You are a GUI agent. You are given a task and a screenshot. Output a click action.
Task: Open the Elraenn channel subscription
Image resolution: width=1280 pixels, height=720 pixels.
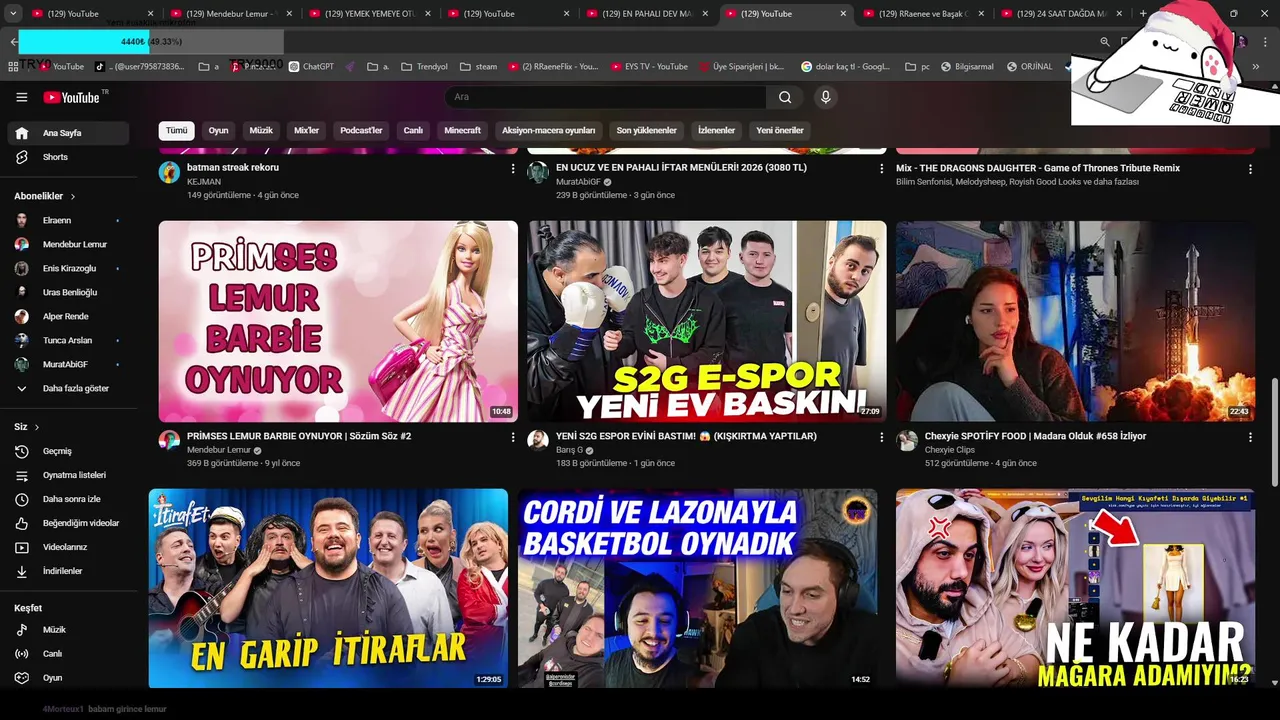(x=68, y=220)
